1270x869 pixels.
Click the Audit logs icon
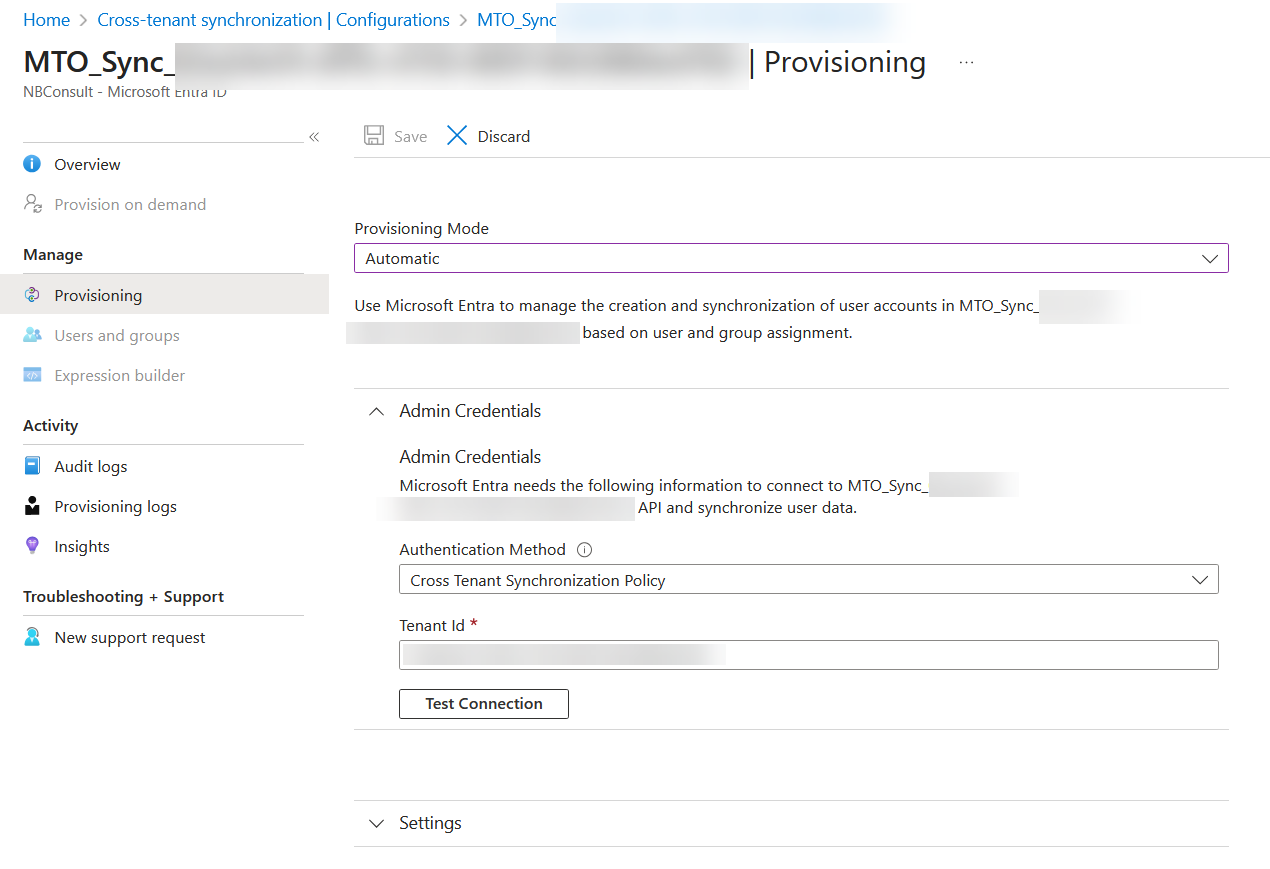point(32,466)
